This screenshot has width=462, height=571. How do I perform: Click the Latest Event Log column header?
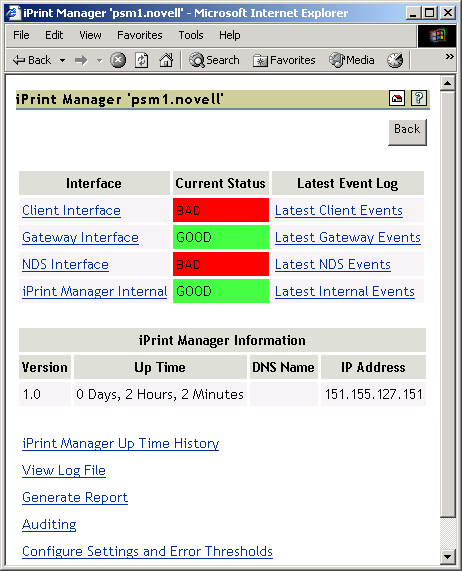tap(348, 183)
